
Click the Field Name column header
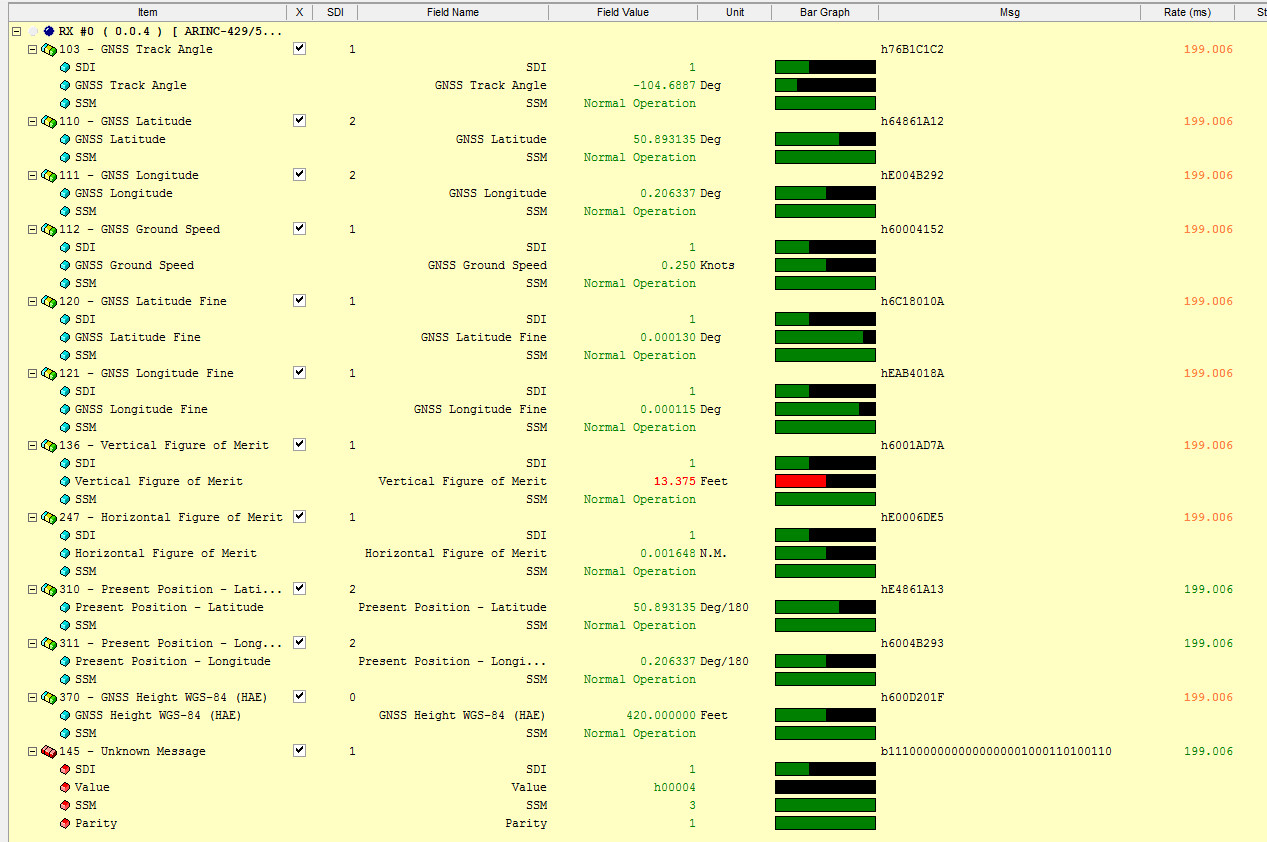point(452,12)
